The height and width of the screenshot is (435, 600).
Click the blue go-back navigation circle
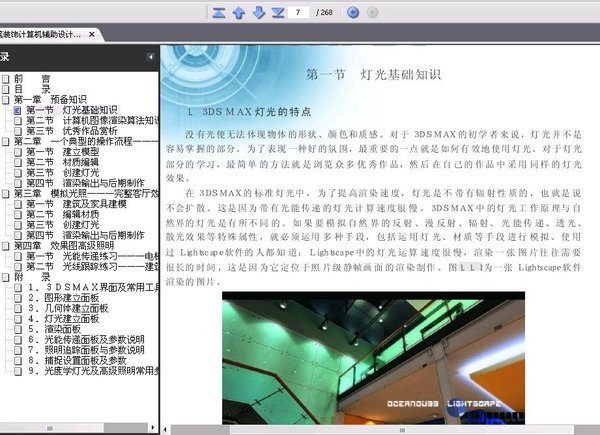[x=353, y=12]
